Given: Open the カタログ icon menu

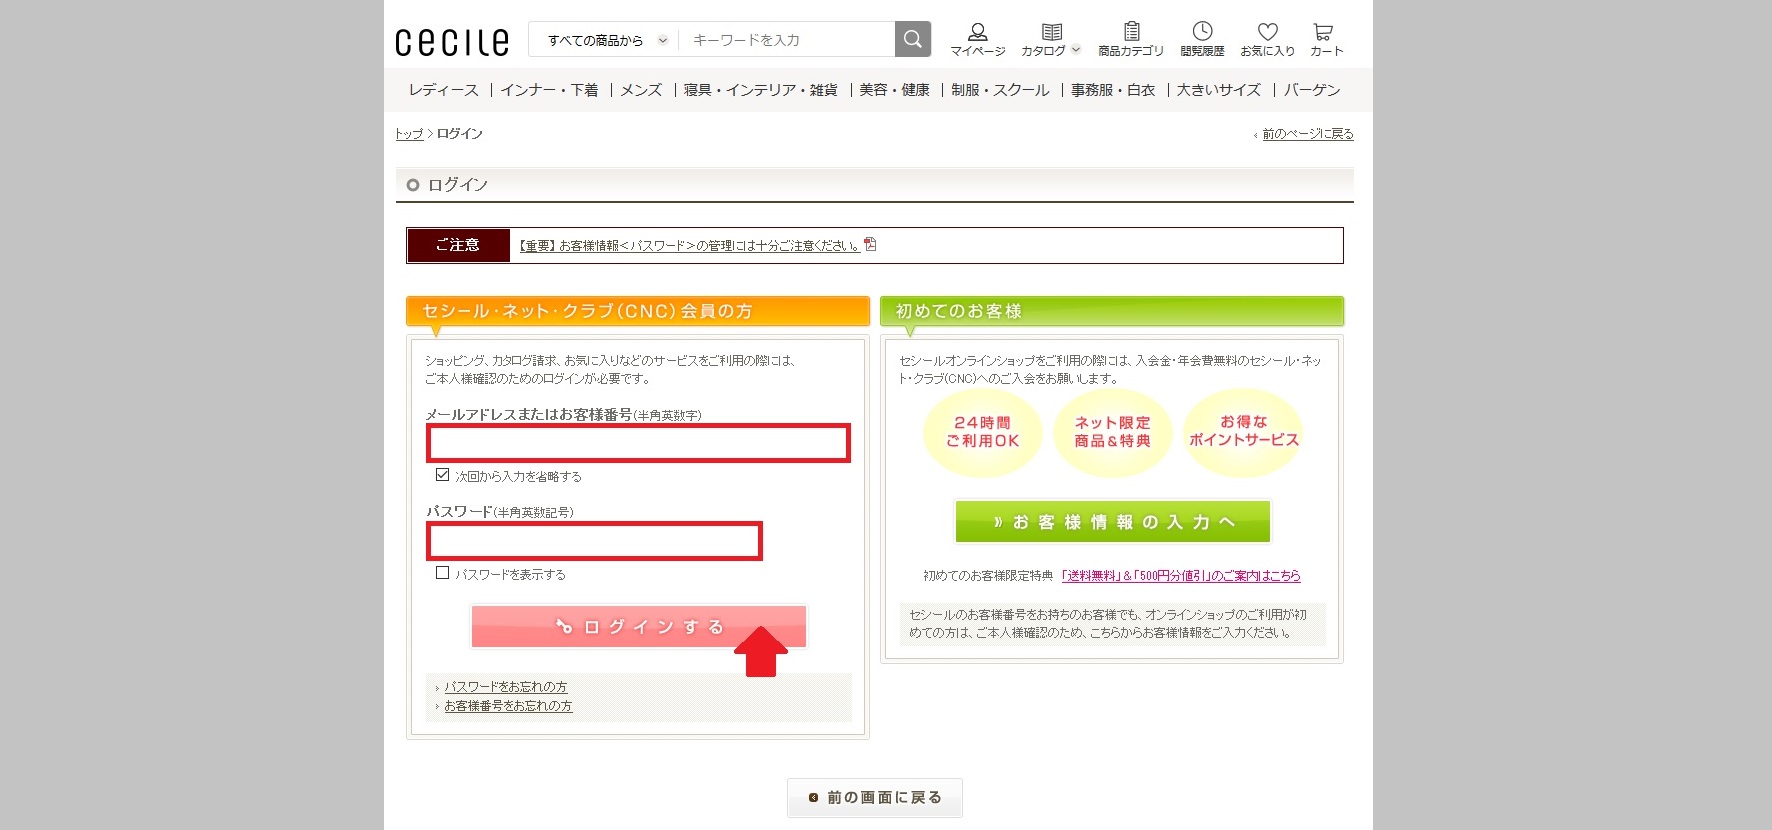Looking at the screenshot, I should pos(1050,40).
